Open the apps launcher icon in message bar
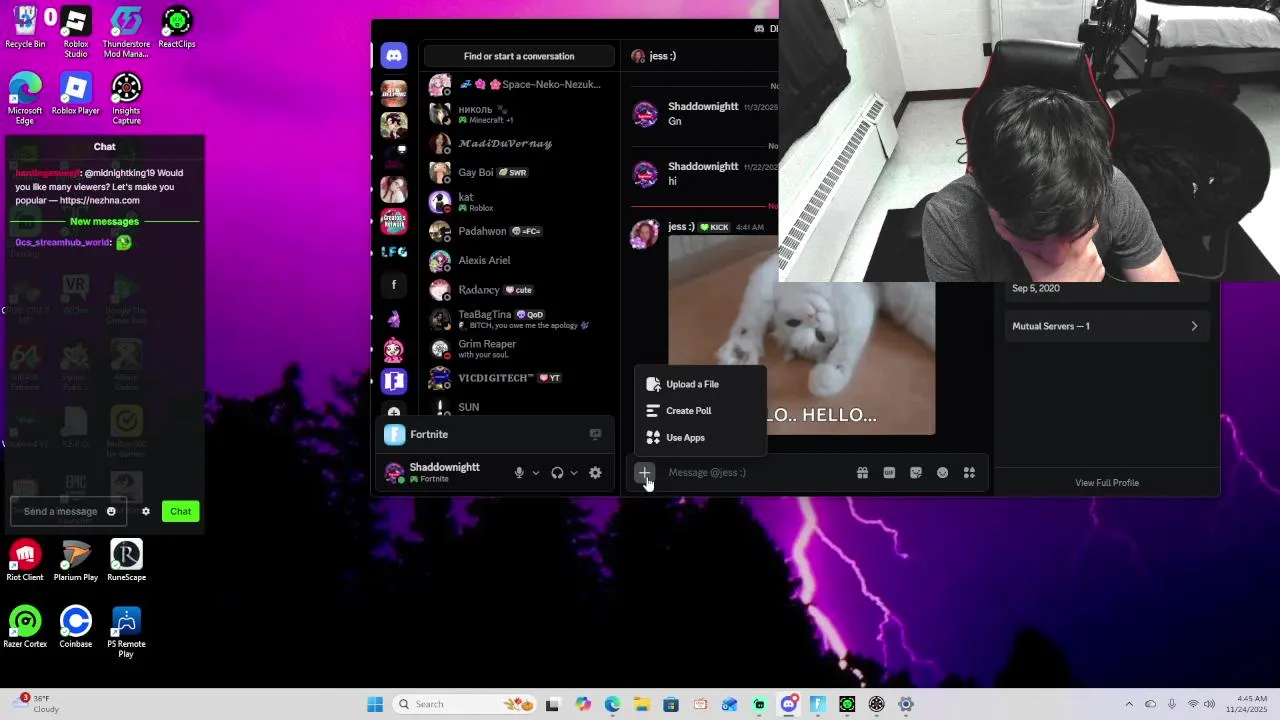Viewport: 1280px width, 720px height. pos(969,473)
